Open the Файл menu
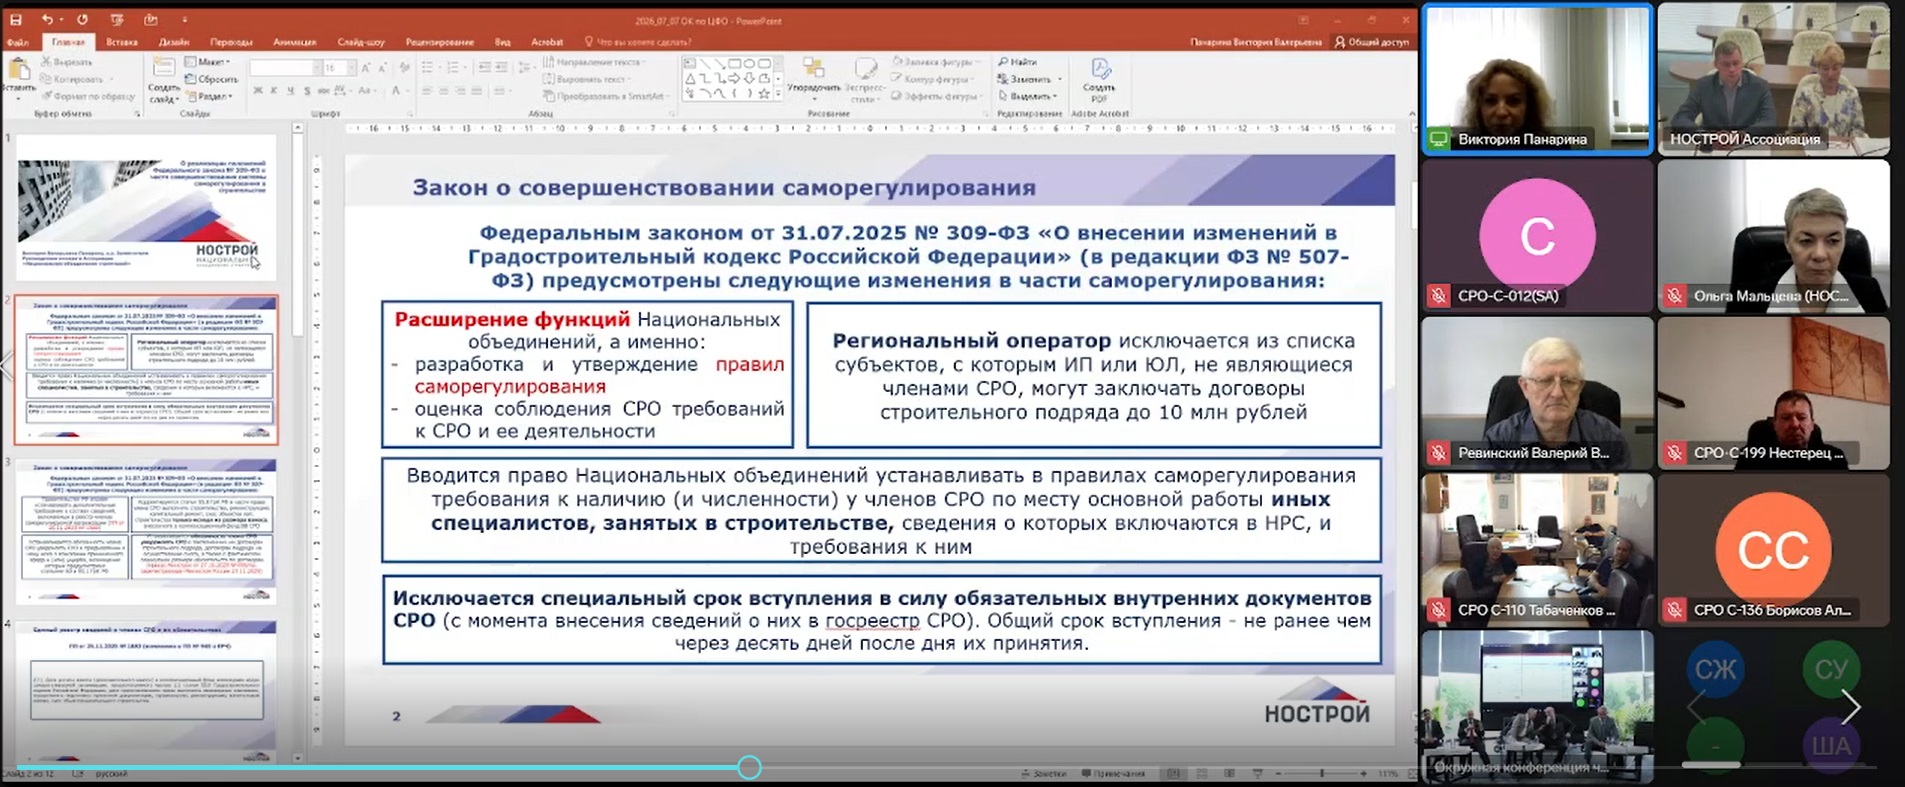 click(17, 42)
